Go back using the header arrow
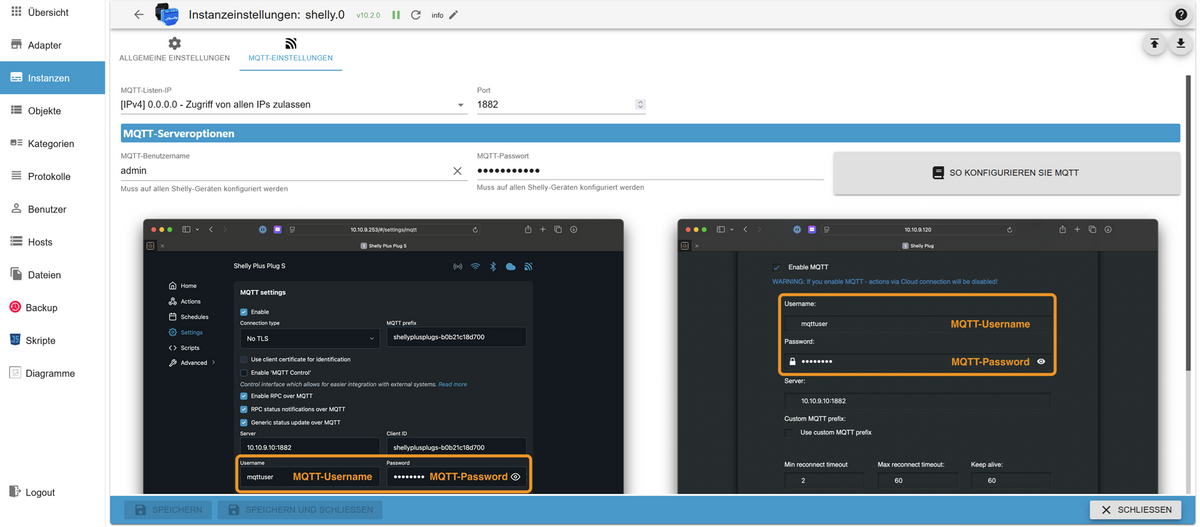This screenshot has width=1200, height=527. click(139, 15)
